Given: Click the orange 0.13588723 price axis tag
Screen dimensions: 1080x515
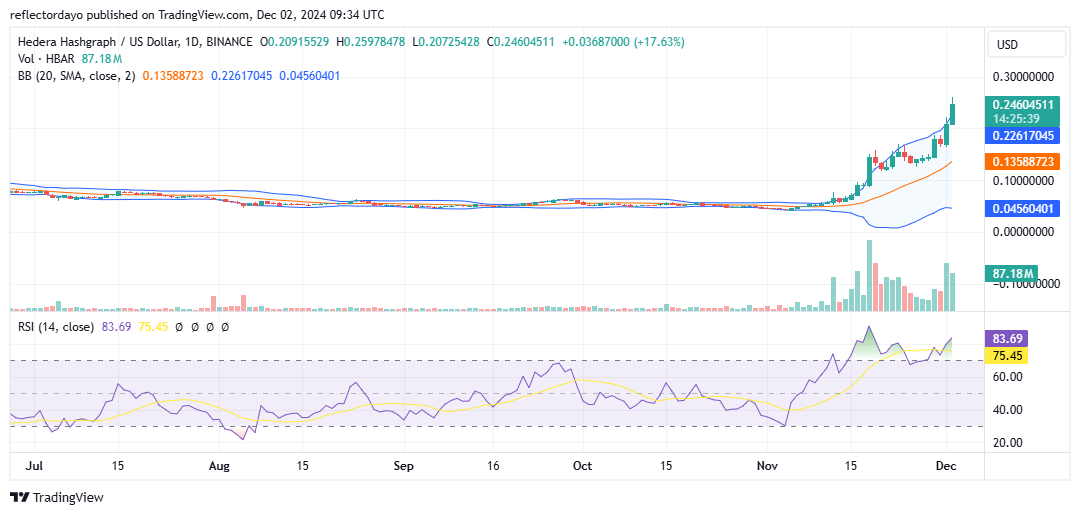Looking at the screenshot, I should pyautogui.click(x=1020, y=163).
